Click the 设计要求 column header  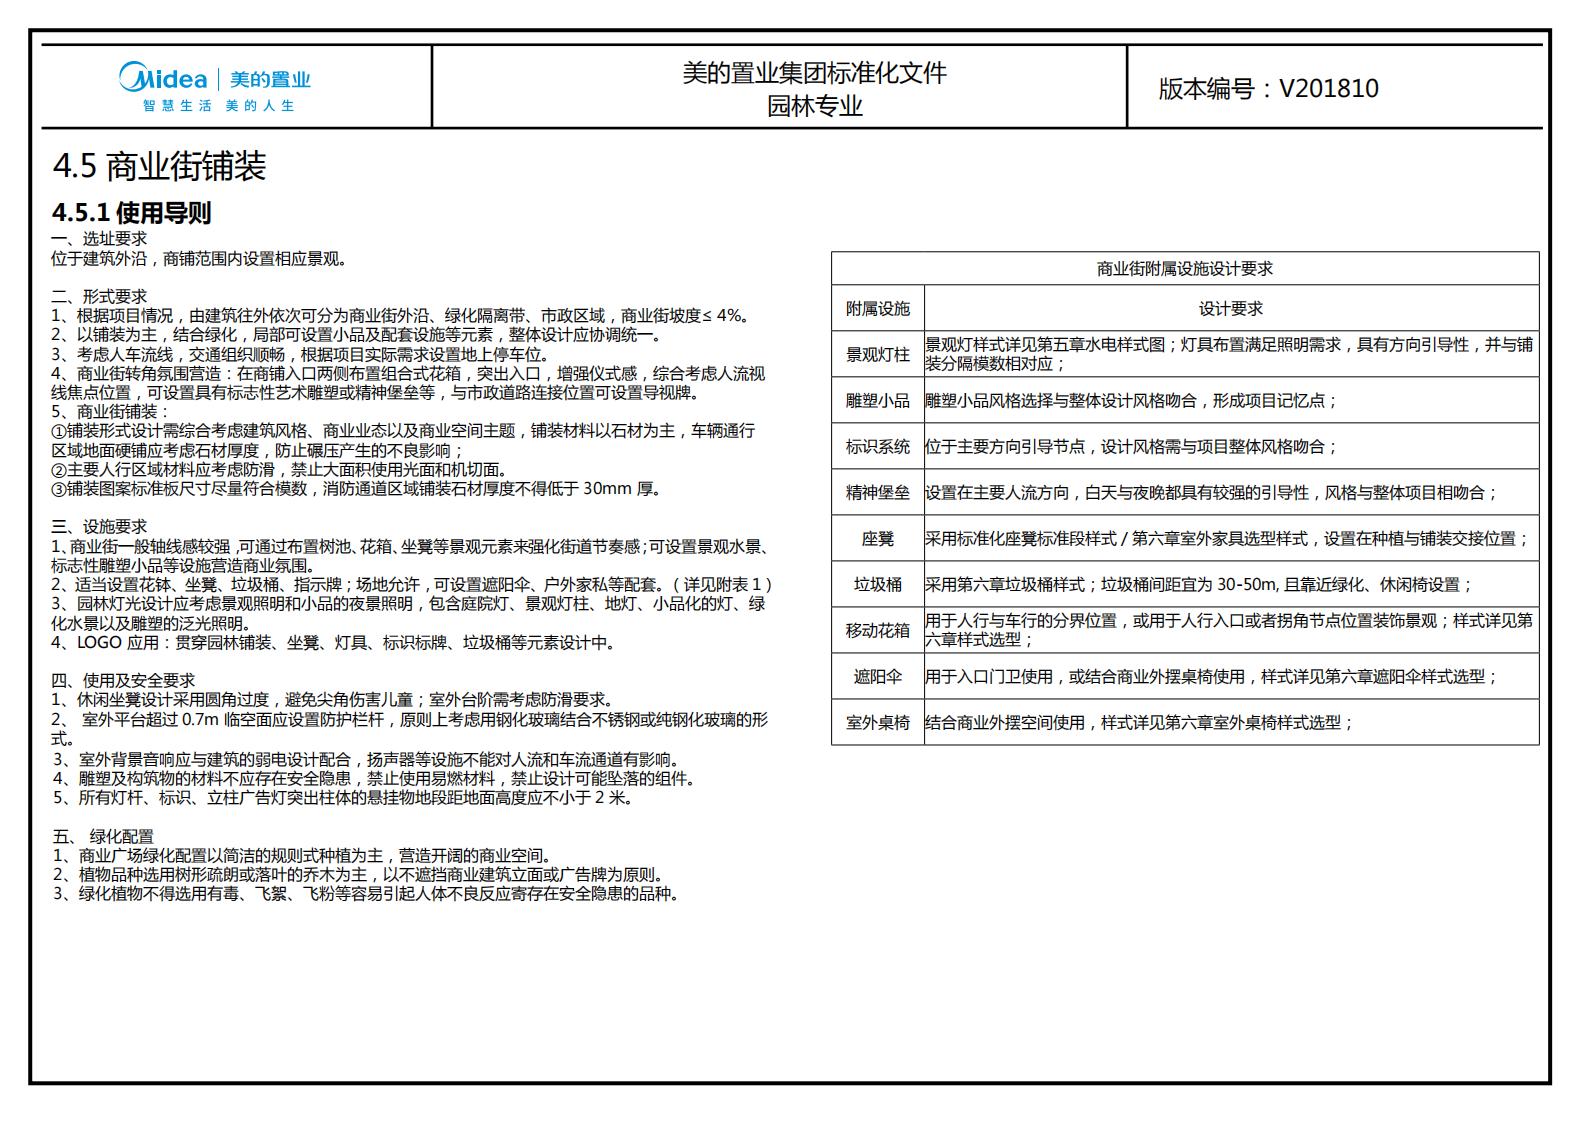[x=1231, y=309]
